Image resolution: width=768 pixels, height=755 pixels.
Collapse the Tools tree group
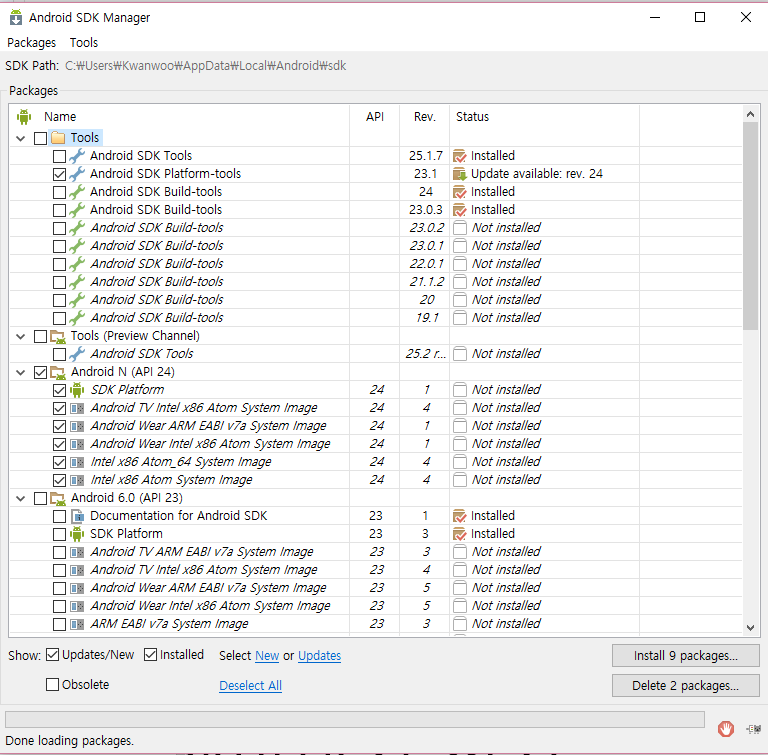(x=21, y=138)
